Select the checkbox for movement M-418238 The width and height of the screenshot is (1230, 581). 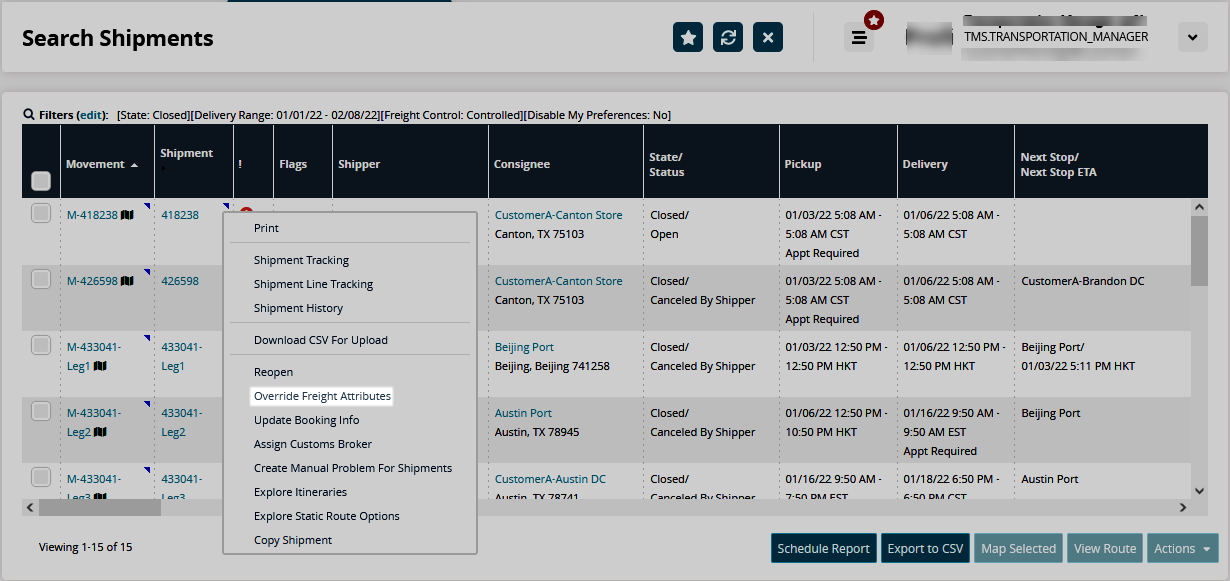click(x=41, y=213)
